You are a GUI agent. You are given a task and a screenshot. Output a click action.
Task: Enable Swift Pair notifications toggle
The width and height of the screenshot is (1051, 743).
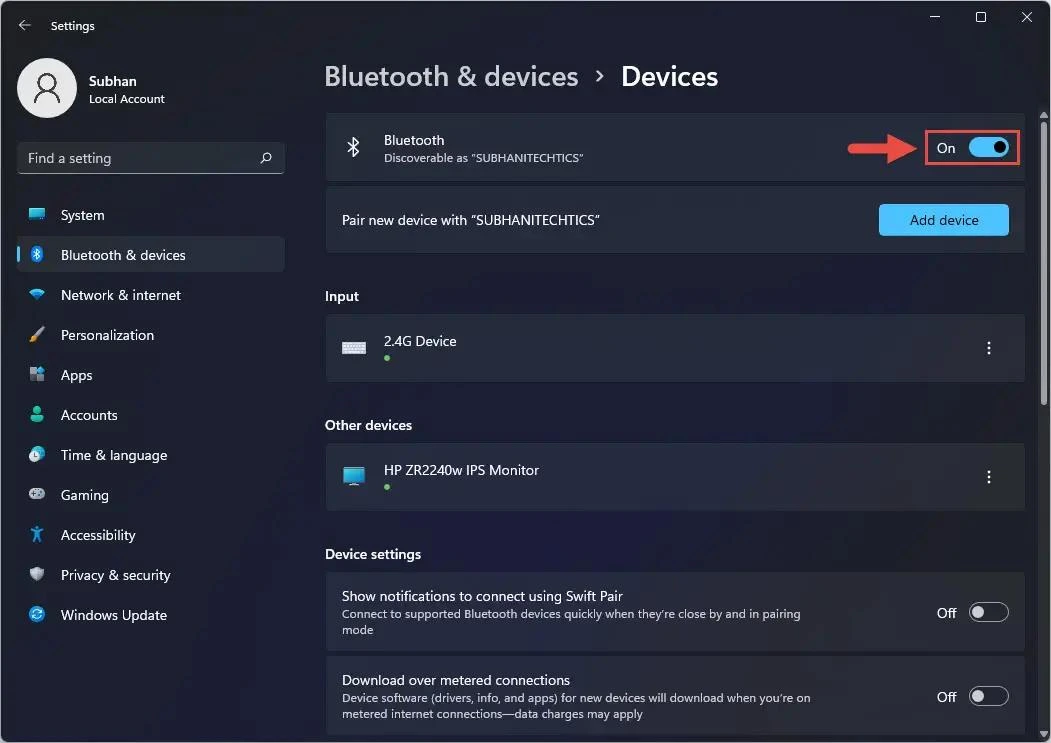pos(989,613)
